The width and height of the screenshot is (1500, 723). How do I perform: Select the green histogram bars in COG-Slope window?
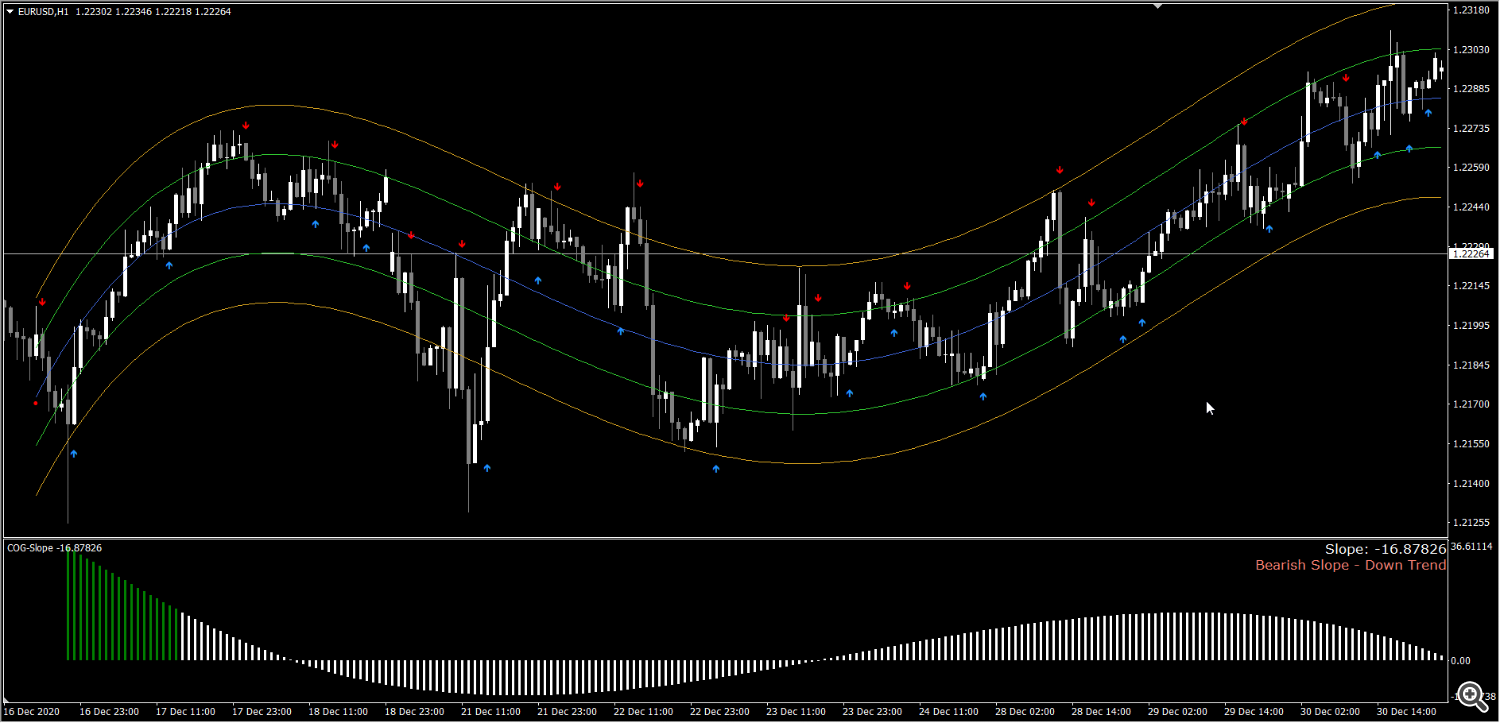click(123, 605)
